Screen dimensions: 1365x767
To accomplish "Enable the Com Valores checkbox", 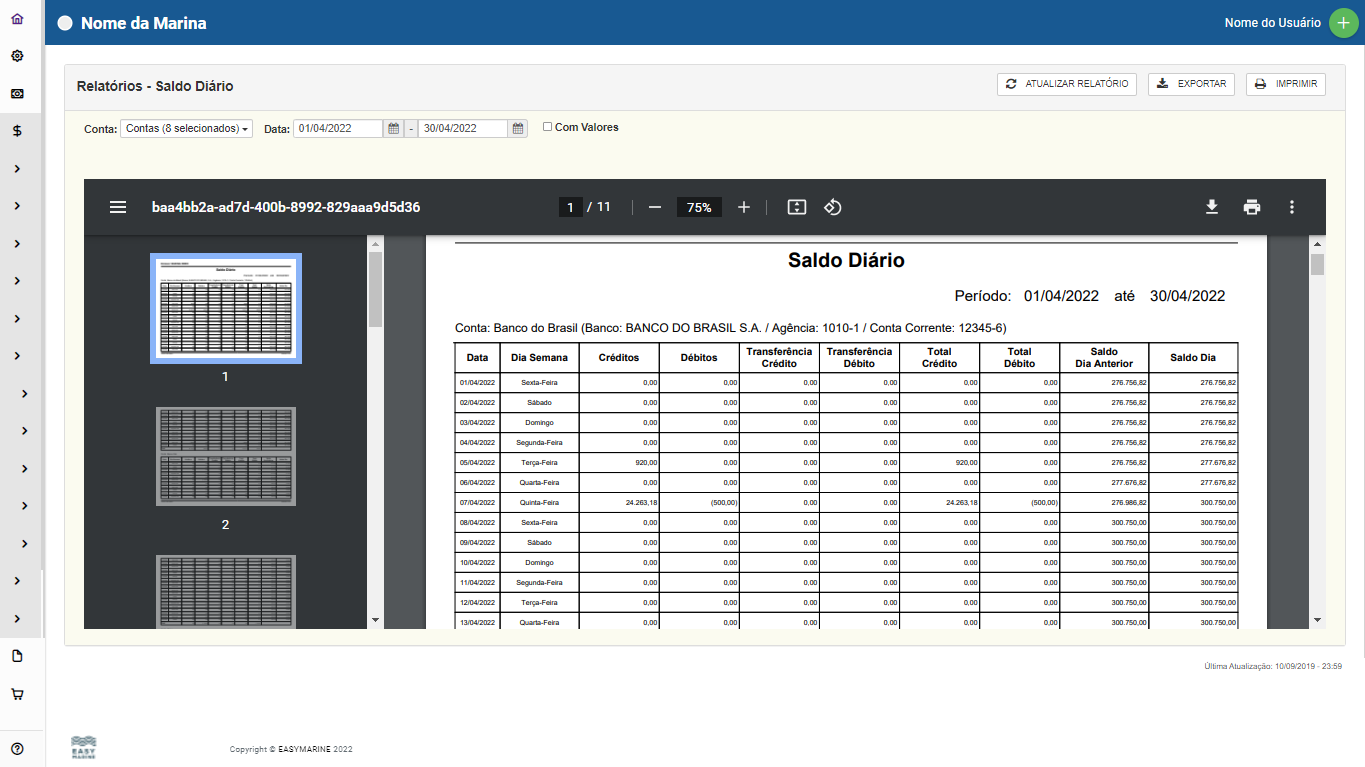I will [547, 127].
